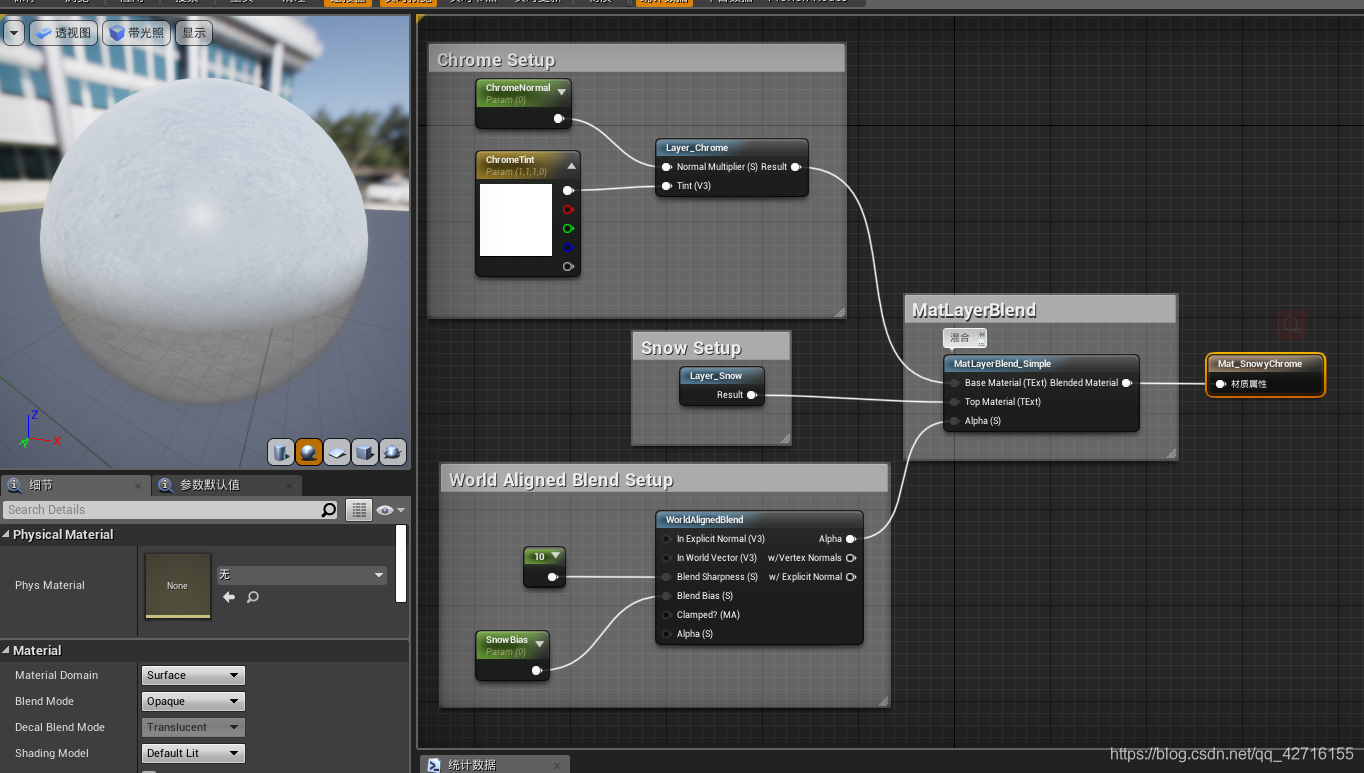The height and width of the screenshot is (773, 1364).
Task: Click the grid view options icon beside search
Action: pyautogui.click(x=358, y=510)
